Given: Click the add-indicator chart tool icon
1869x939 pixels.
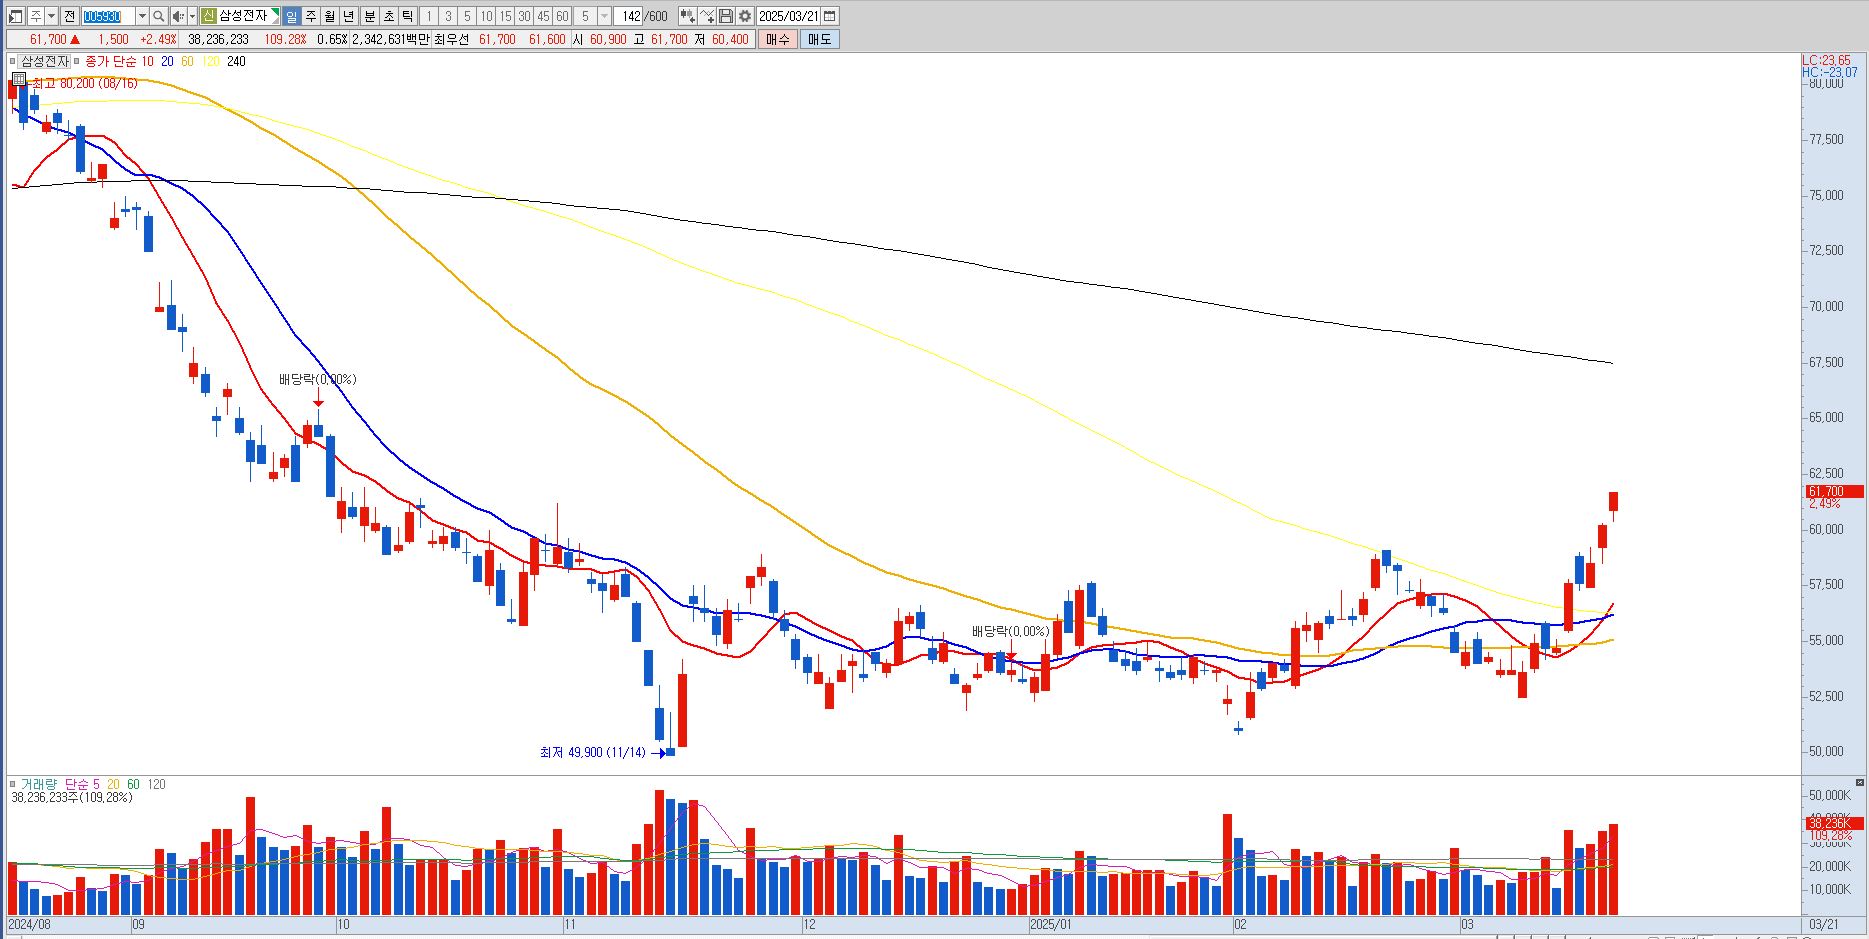Looking at the screenshot, I should tap(687, 16).
